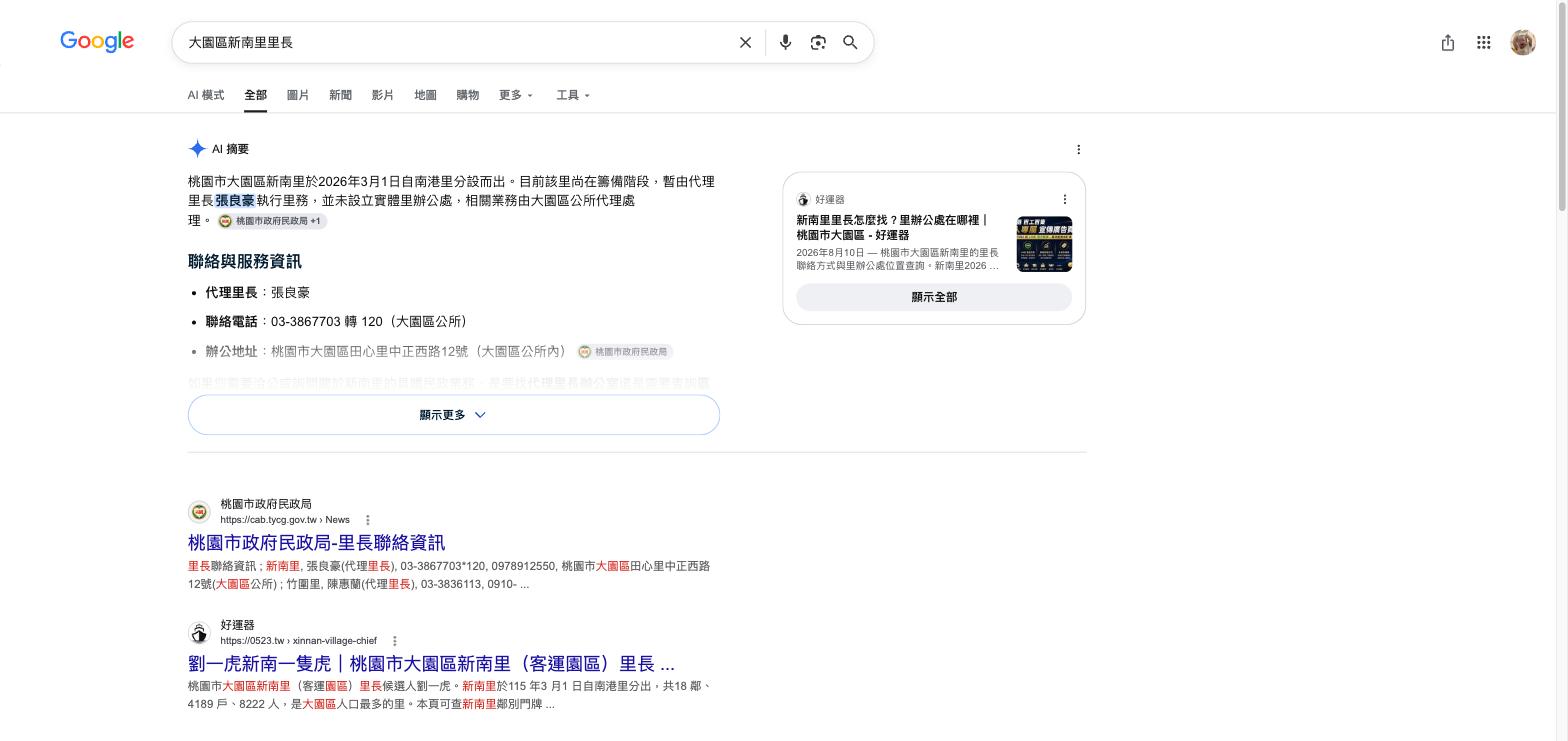Open the 工具 dropdown

pos(573,95)
